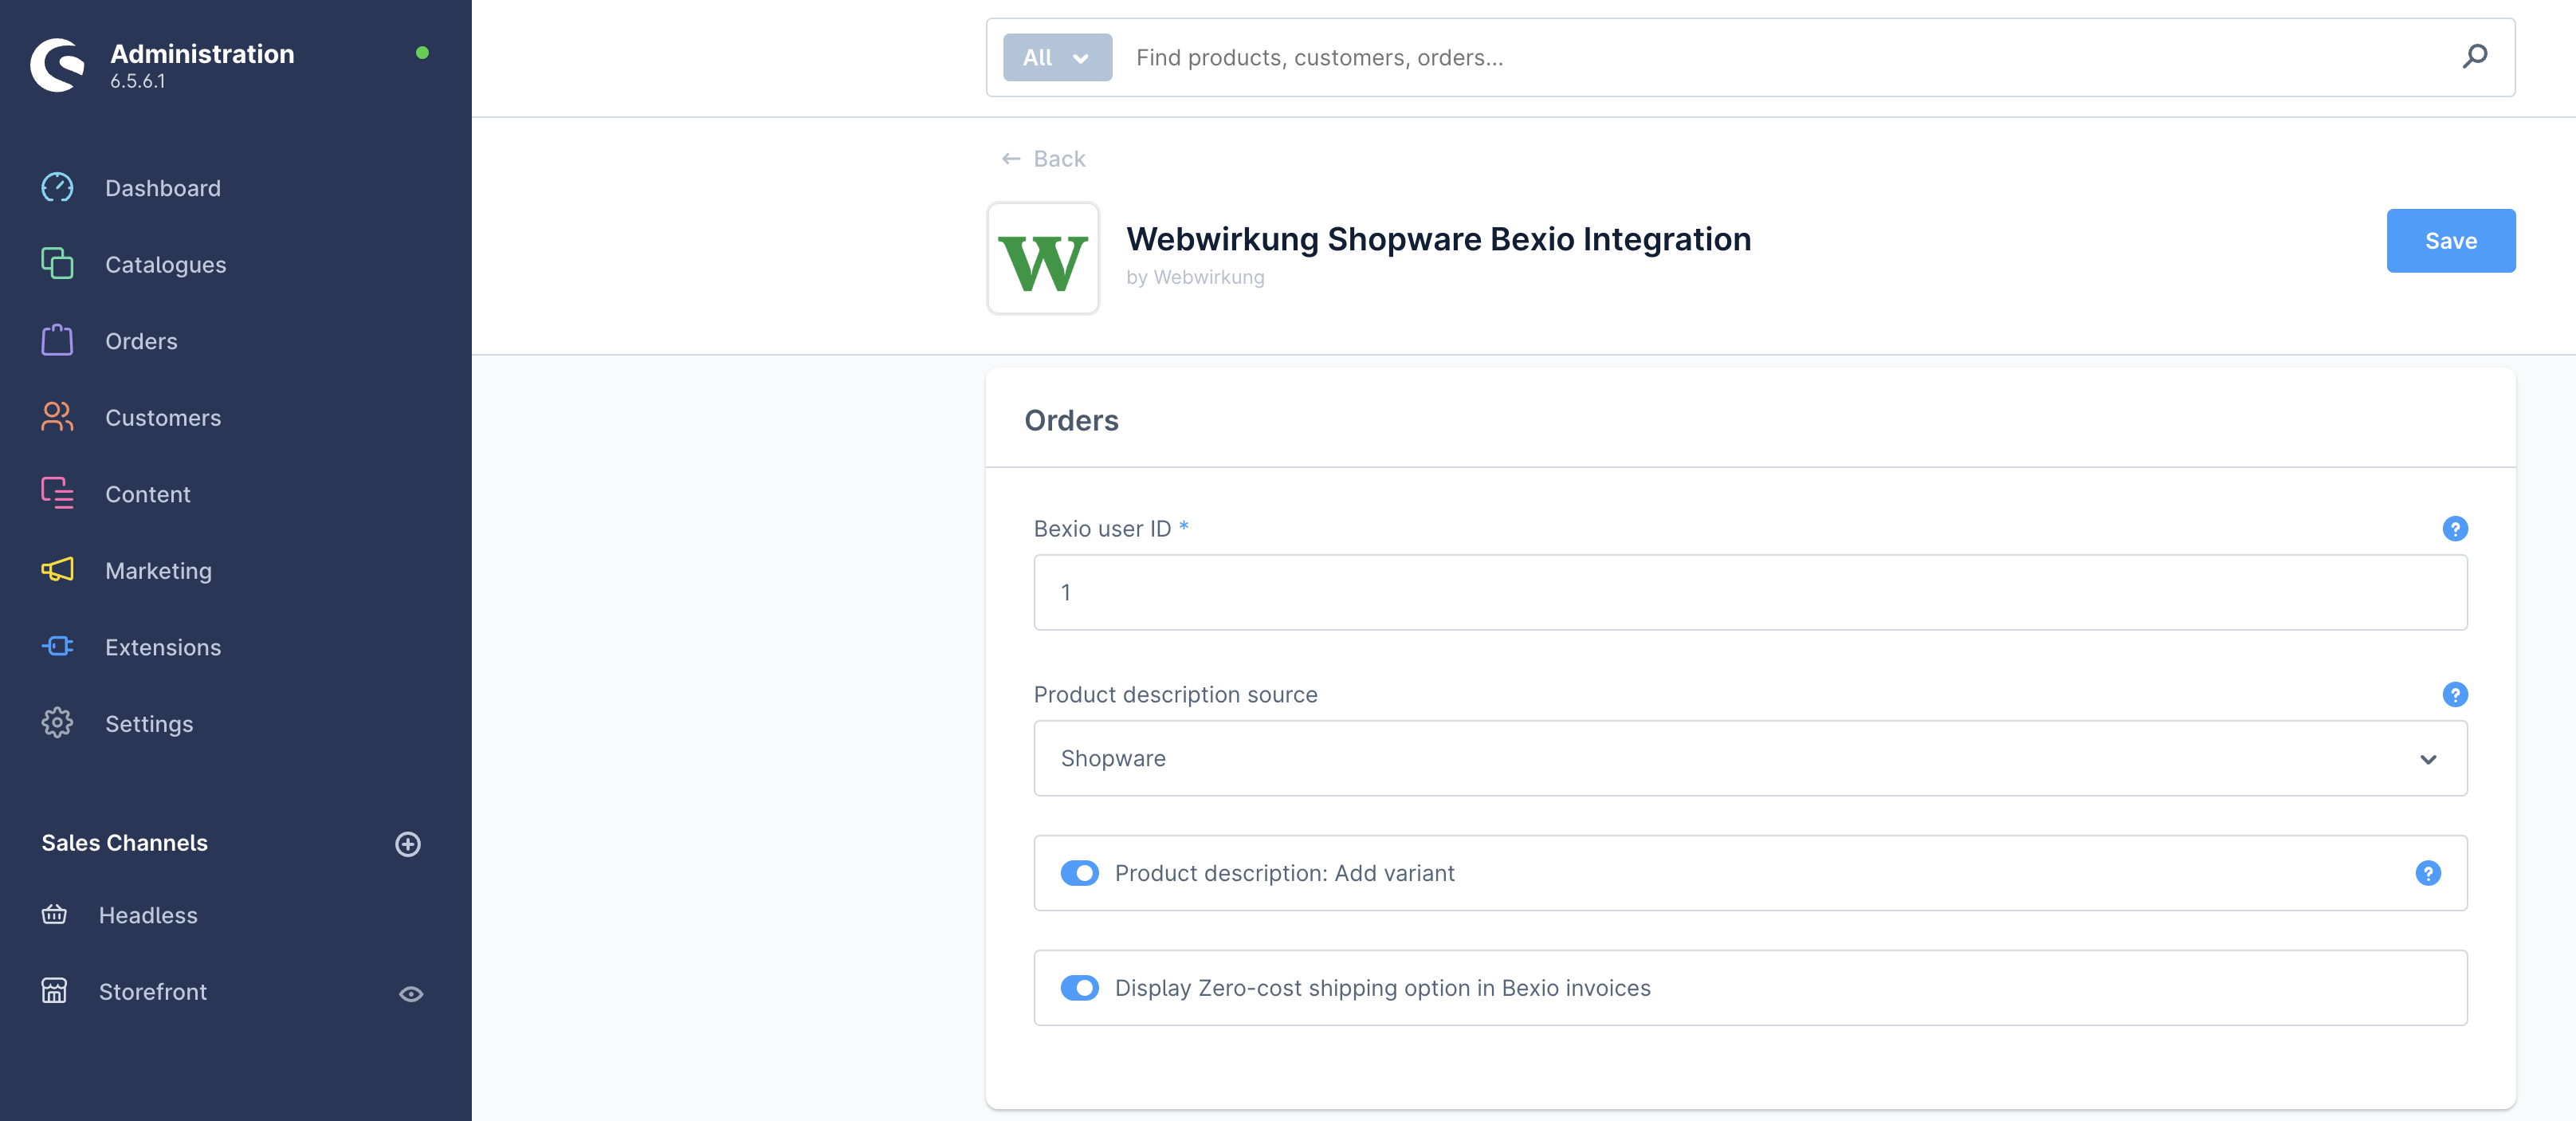Click the search magnifier icon
The height and width of the screenshot is (1121, 2576).
[x=2474, y=56]
